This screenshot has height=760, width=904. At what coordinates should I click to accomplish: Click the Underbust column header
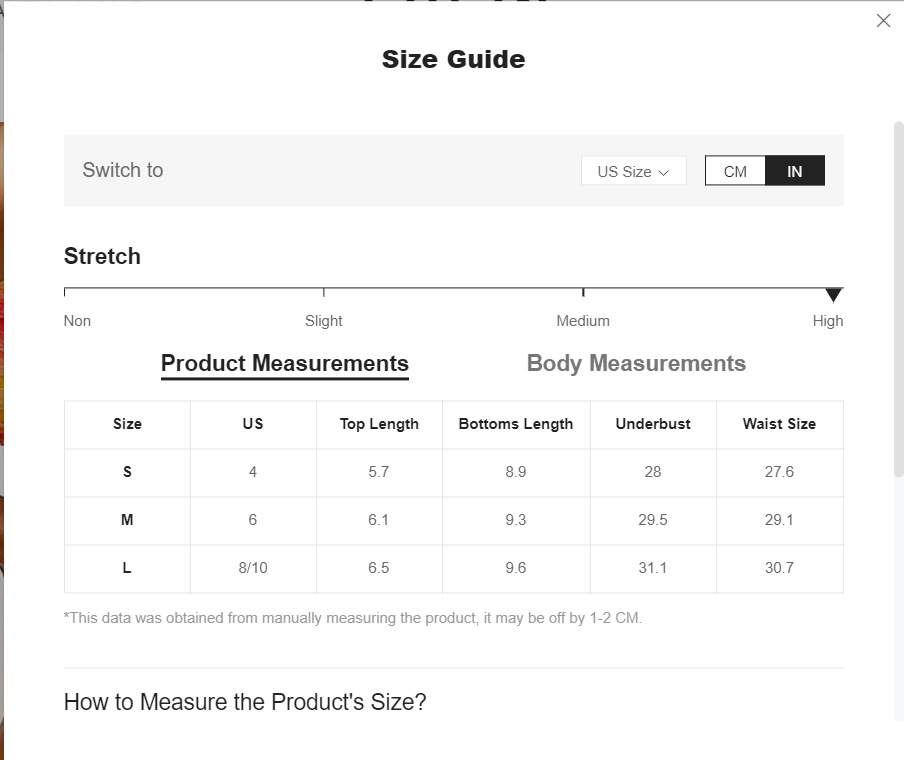(653, 424)
